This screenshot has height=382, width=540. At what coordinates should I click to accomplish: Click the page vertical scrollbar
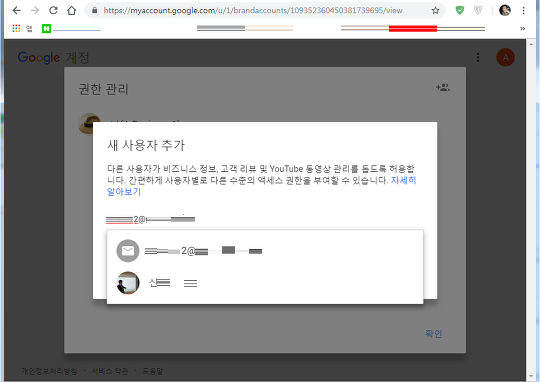point(530,209)
